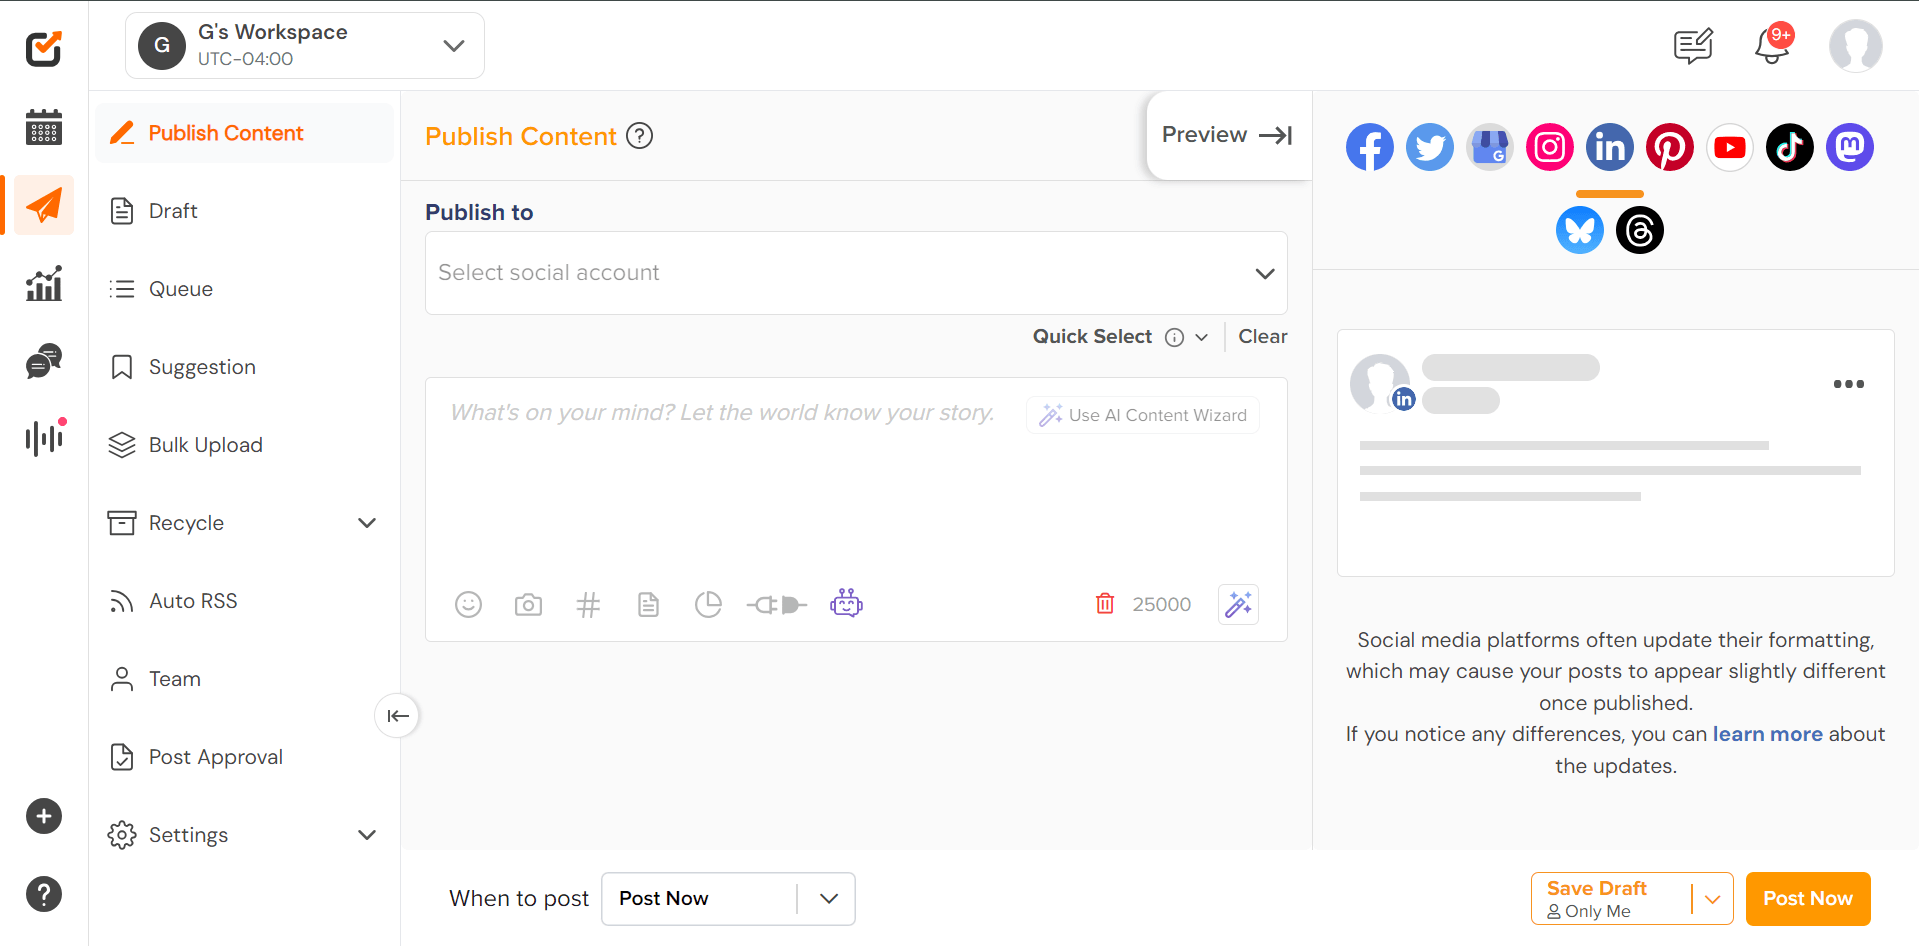The image size is (1919, 946).
Task: Open the Save Draft options arrow
Action: 1712,899
